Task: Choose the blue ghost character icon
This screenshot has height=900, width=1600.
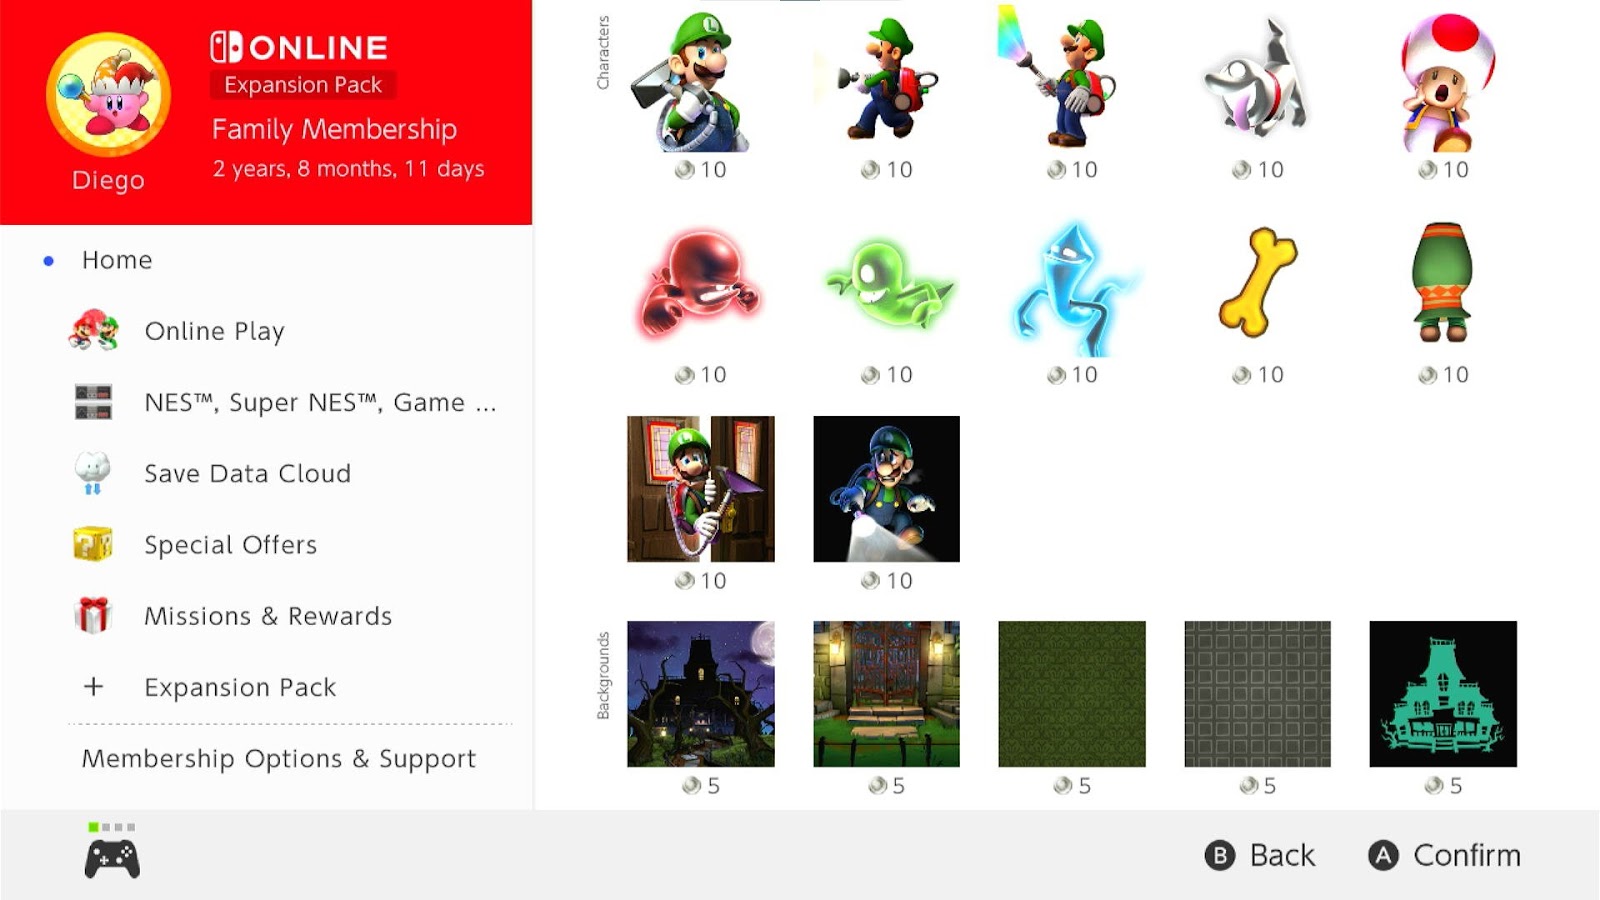Action: point(1072,290)
